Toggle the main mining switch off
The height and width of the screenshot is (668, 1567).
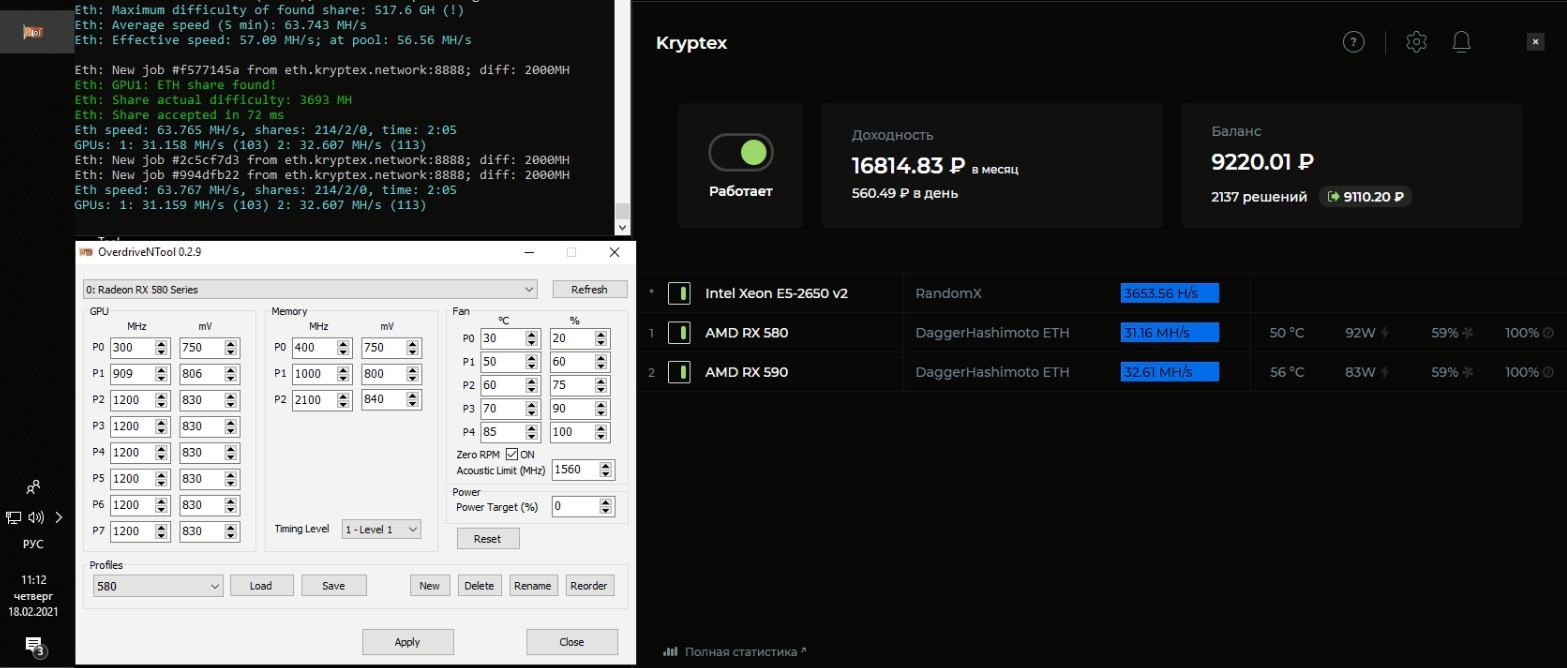[x=740, y=152]
